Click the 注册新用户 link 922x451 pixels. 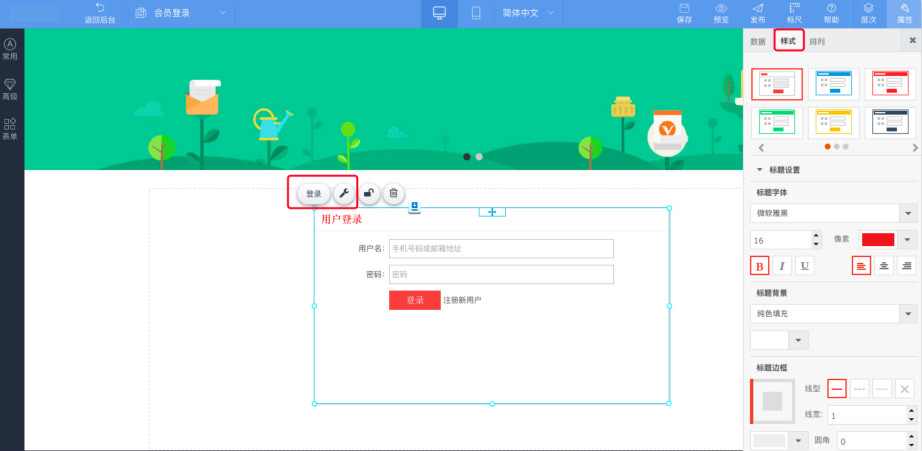tap(462, 300)
